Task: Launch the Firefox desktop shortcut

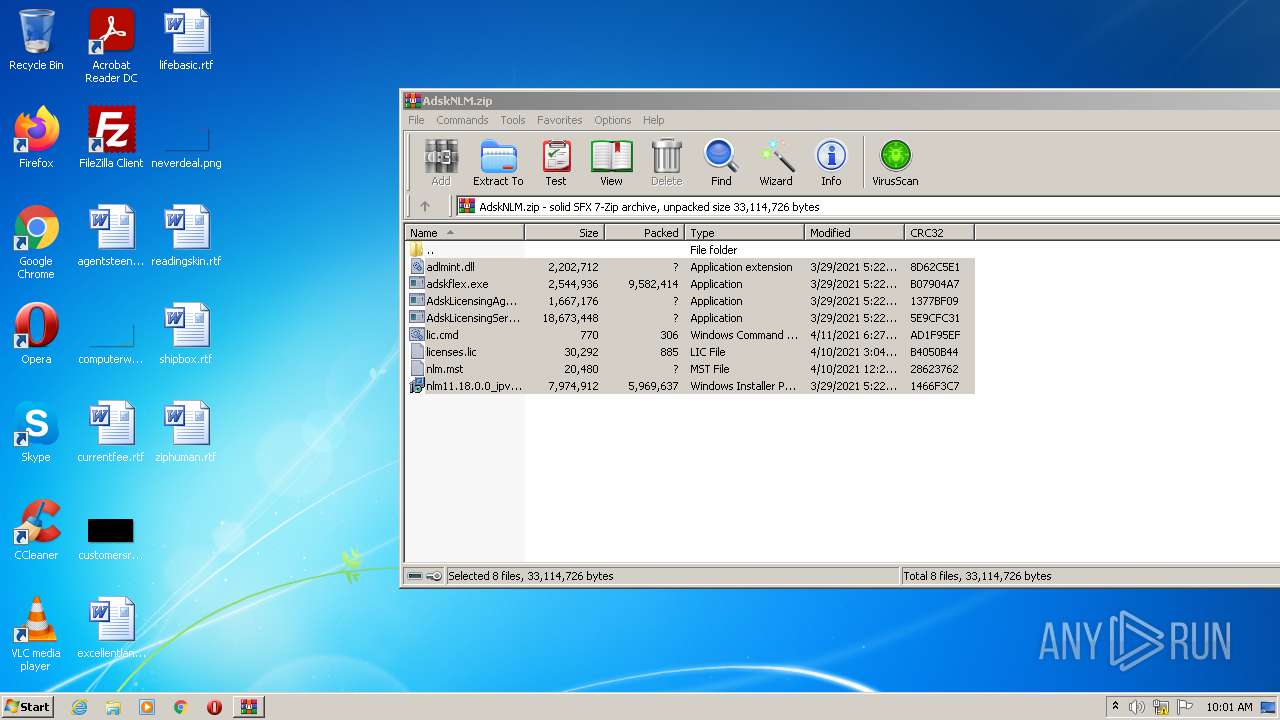Action: tap(36, 138)
